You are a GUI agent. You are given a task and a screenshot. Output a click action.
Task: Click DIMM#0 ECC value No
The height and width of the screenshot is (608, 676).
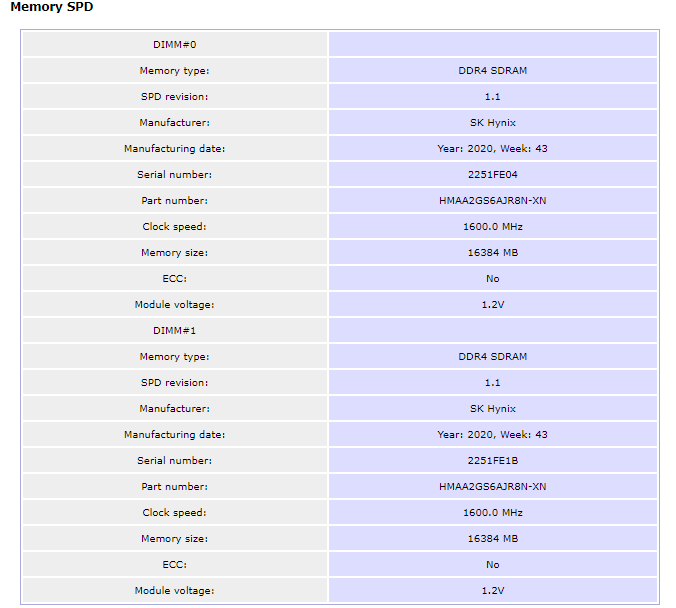point(493,279)
